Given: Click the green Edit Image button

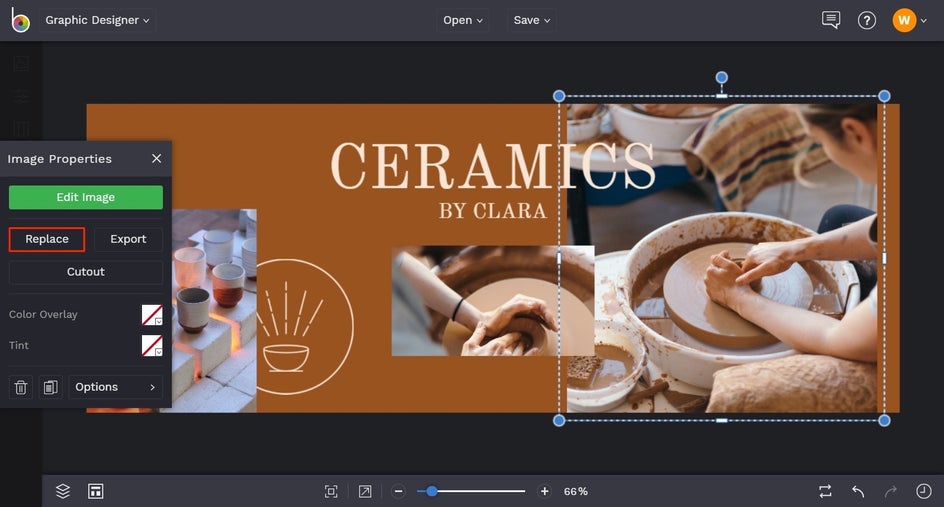Looking at the screenshot, I should [x=85, y=197].
